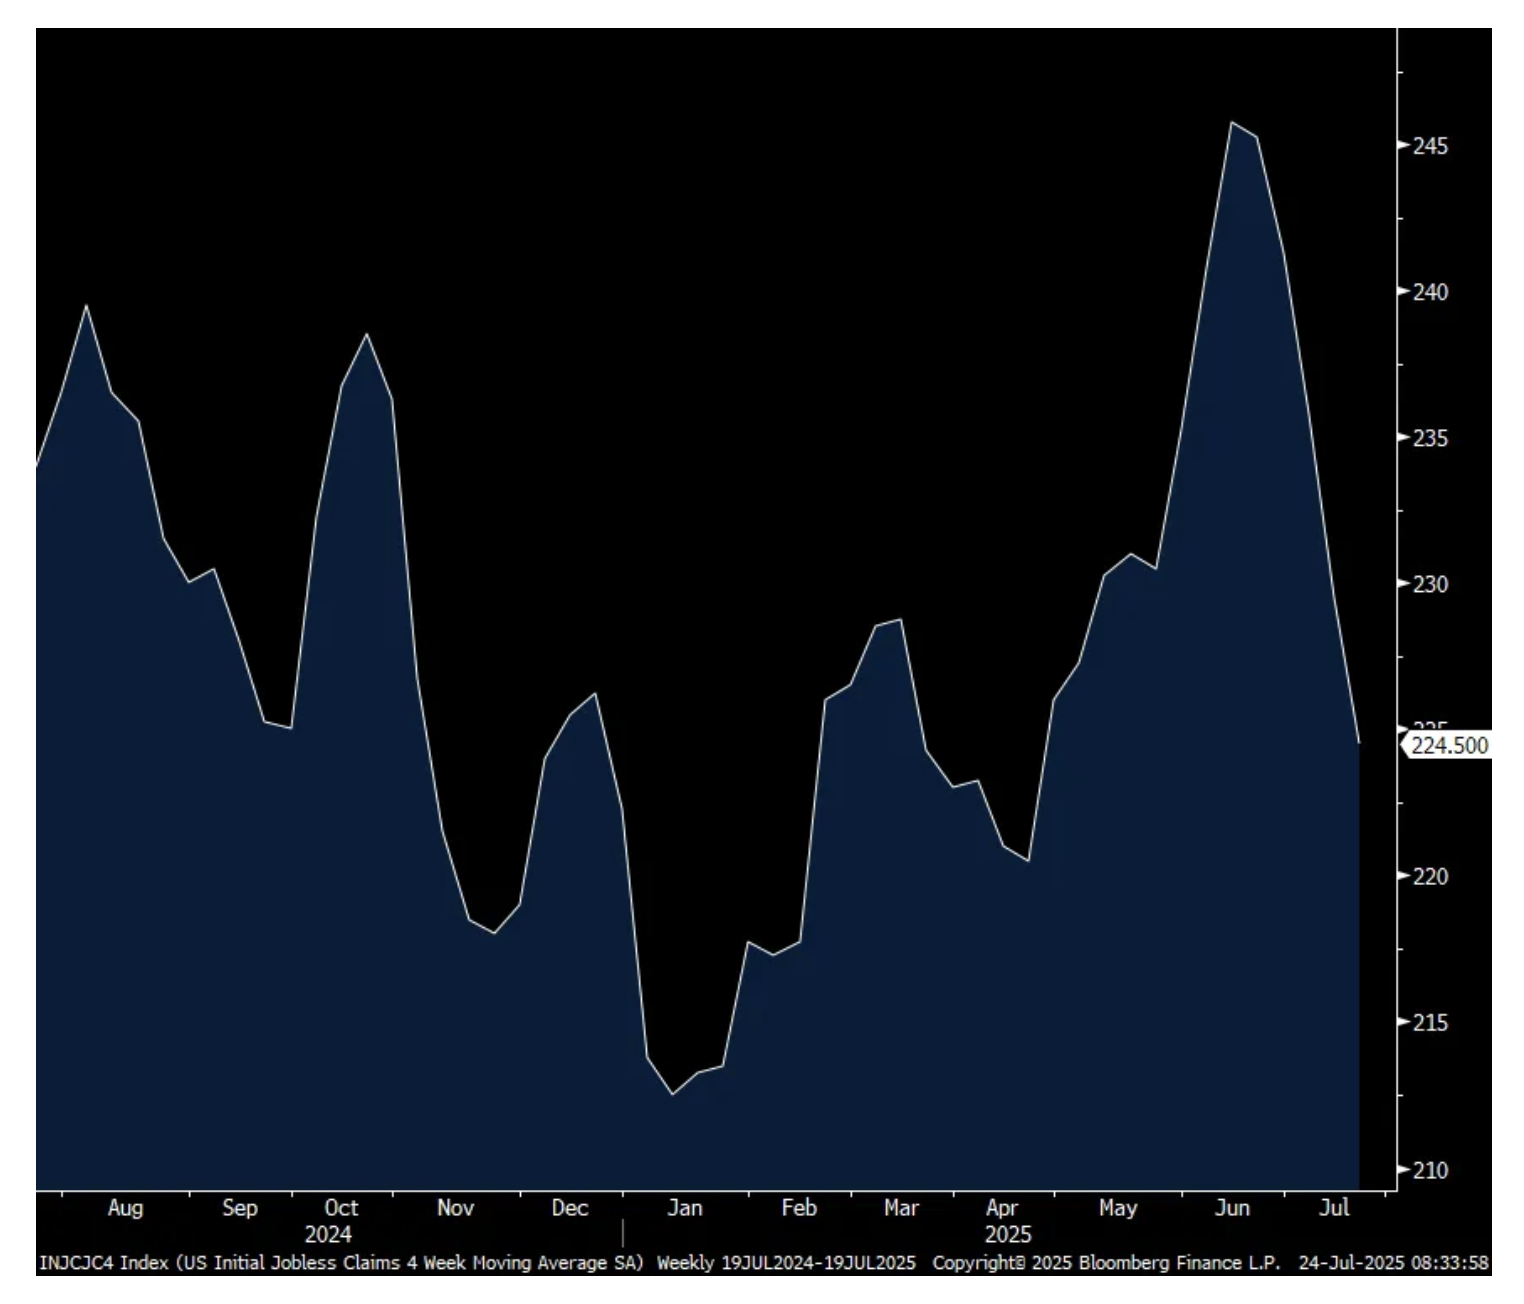This screenshot has width=1524, height=1304.
Task: Select the Dec month label on x-axis
Action: pyautogui.click(x=569, y=1208)
